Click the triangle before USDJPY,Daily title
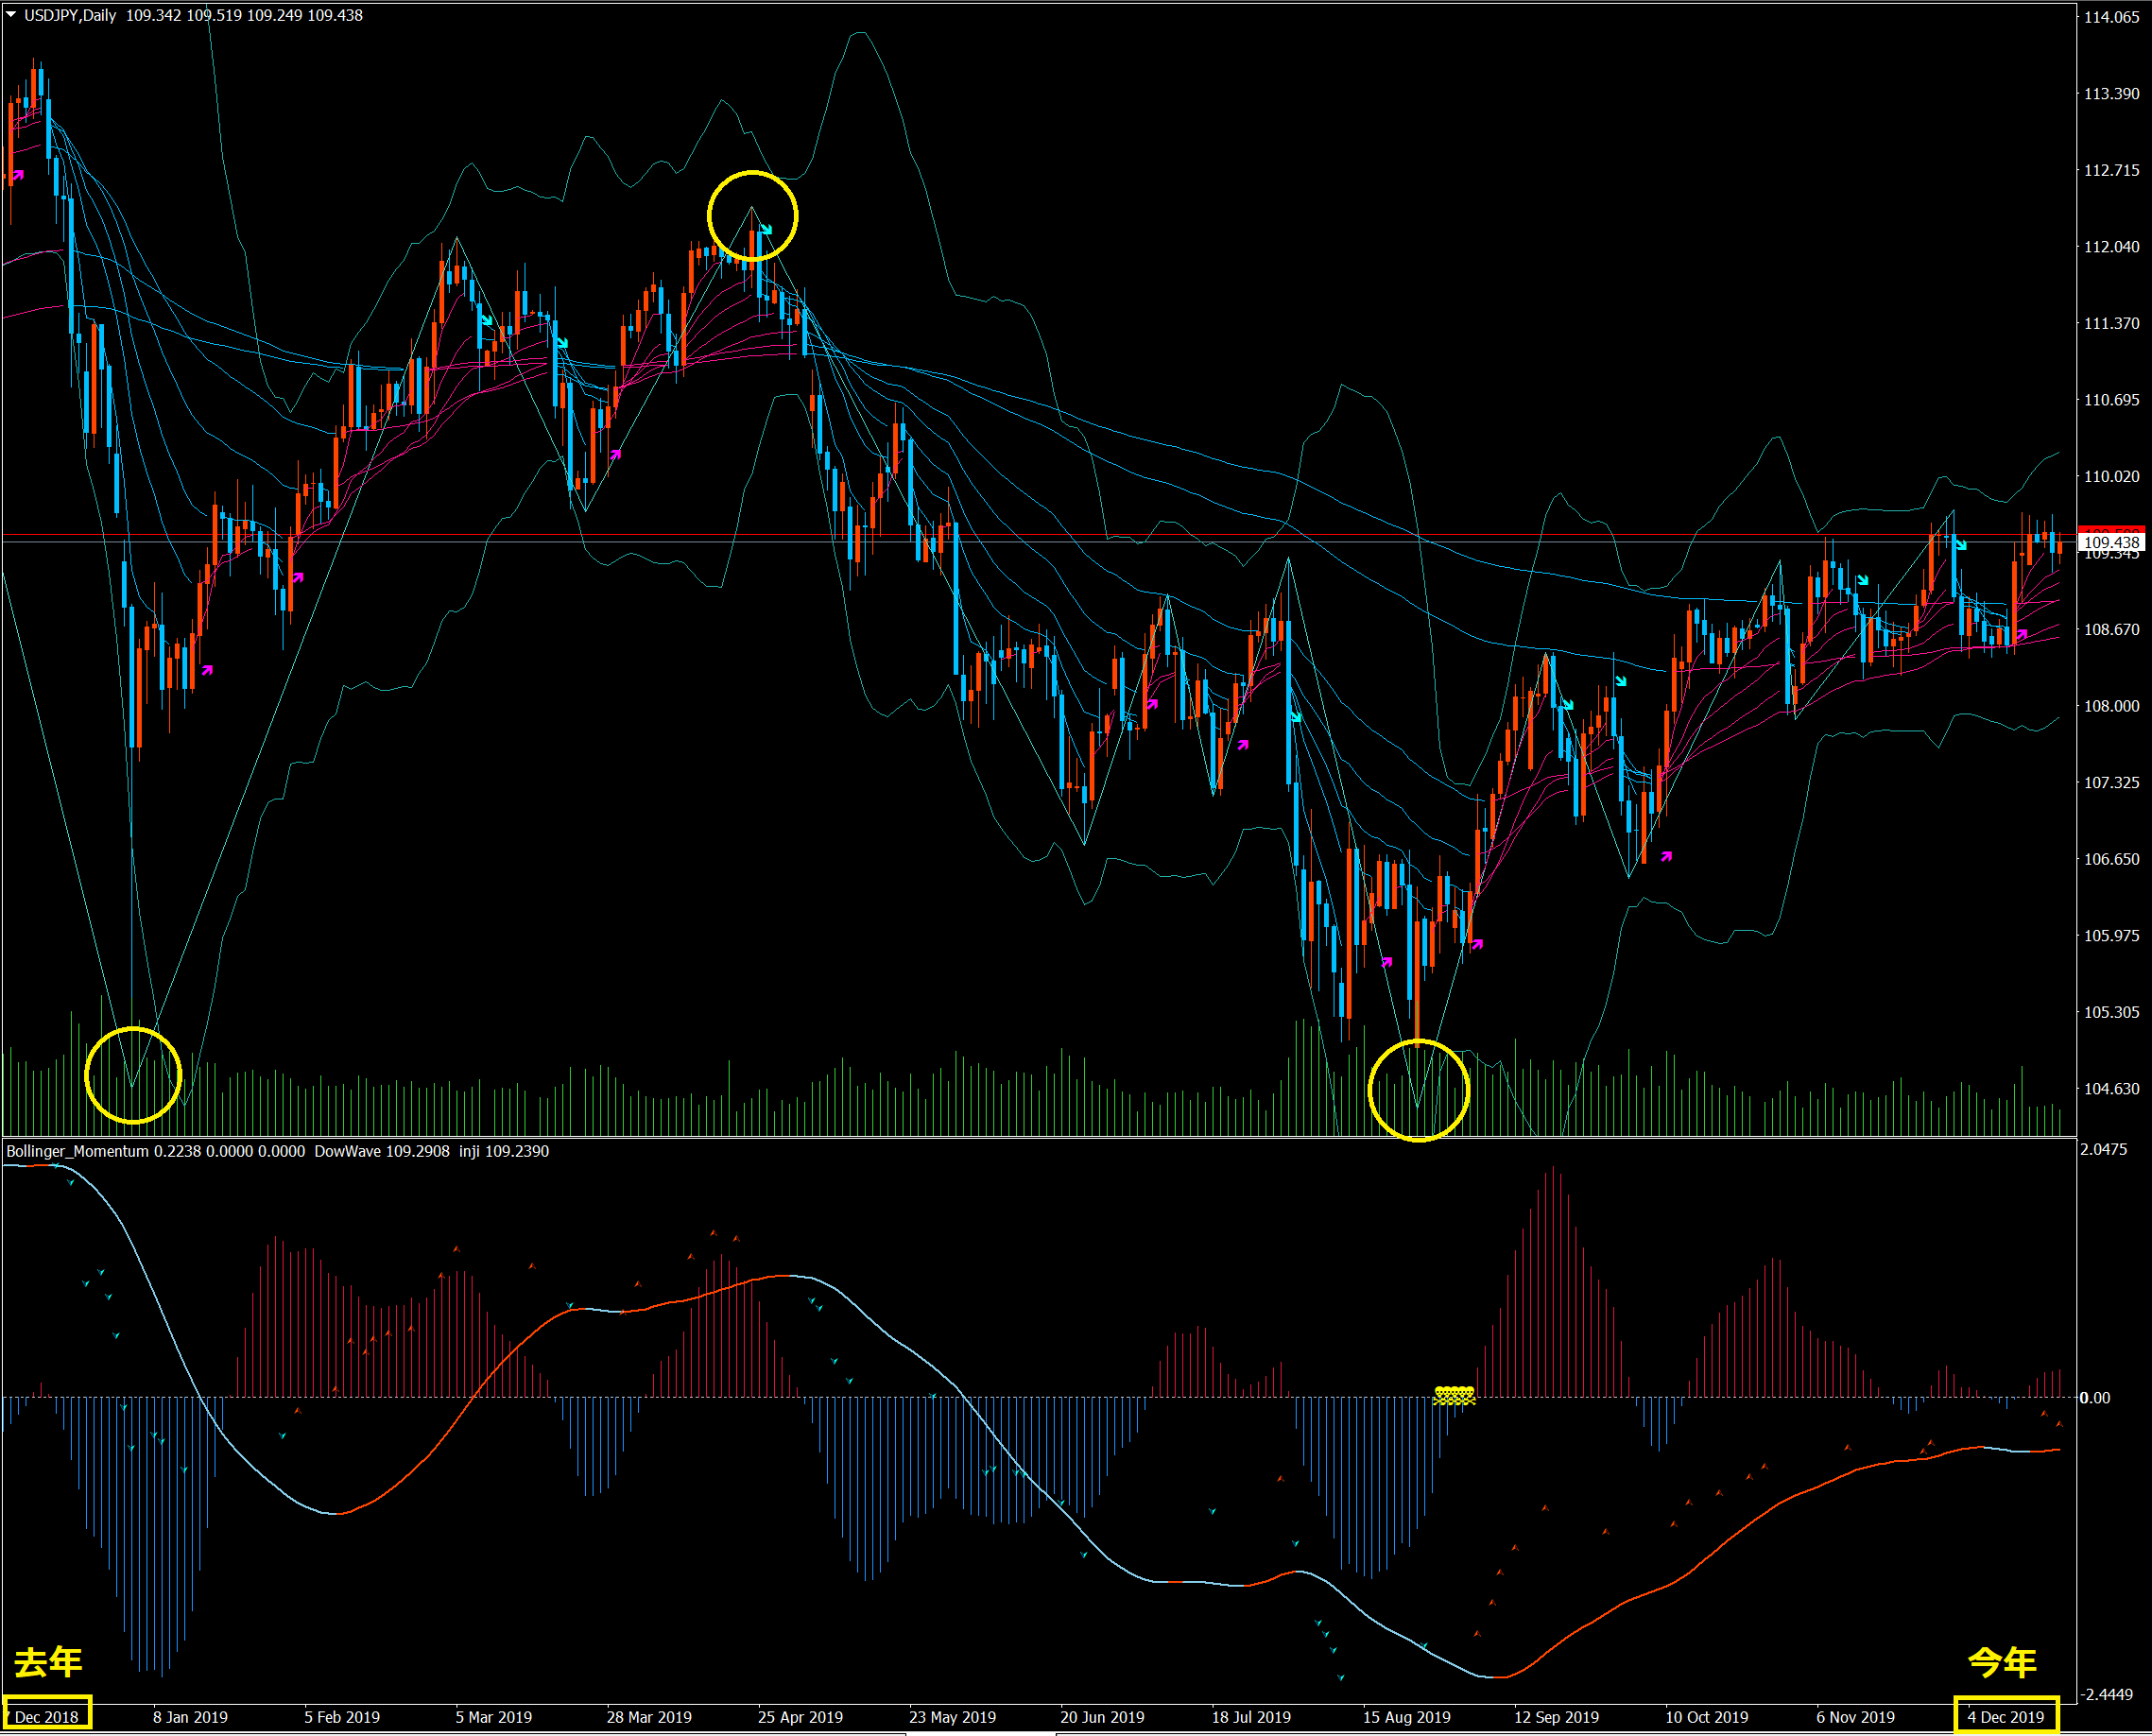 [11, 15]
